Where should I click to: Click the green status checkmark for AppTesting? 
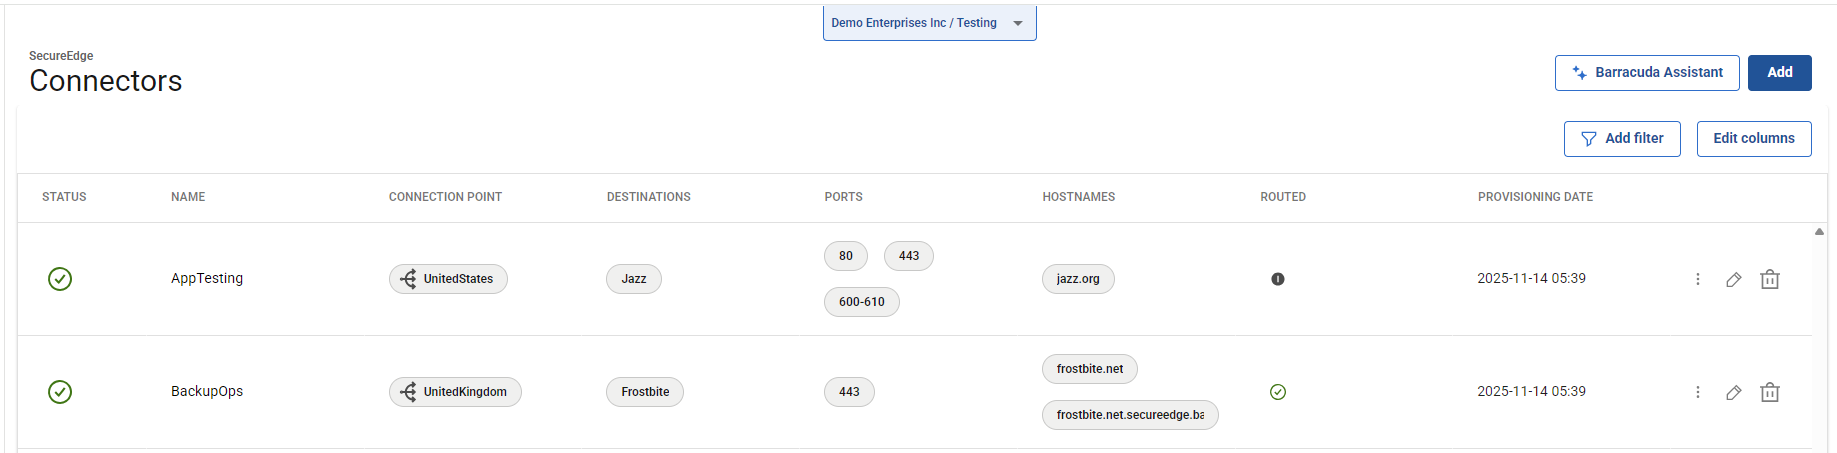point(60,279)
